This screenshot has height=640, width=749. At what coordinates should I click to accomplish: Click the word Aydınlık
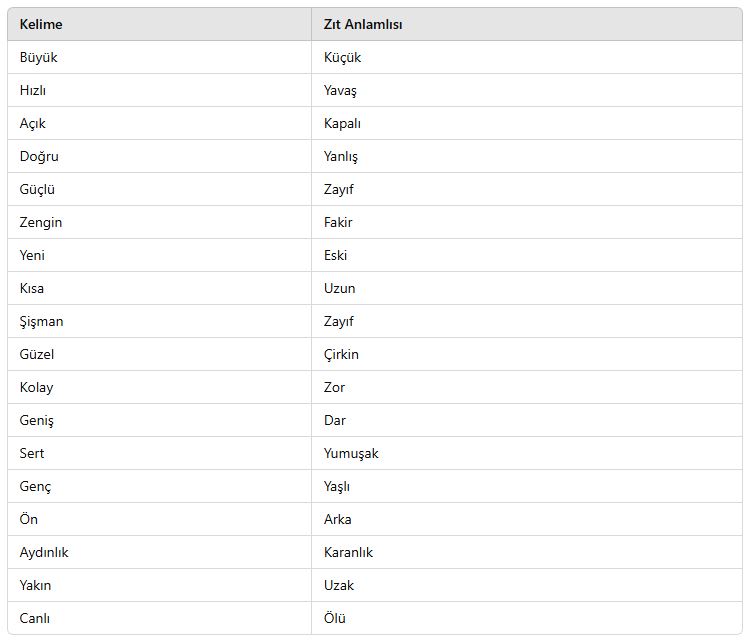click(44, 553)
